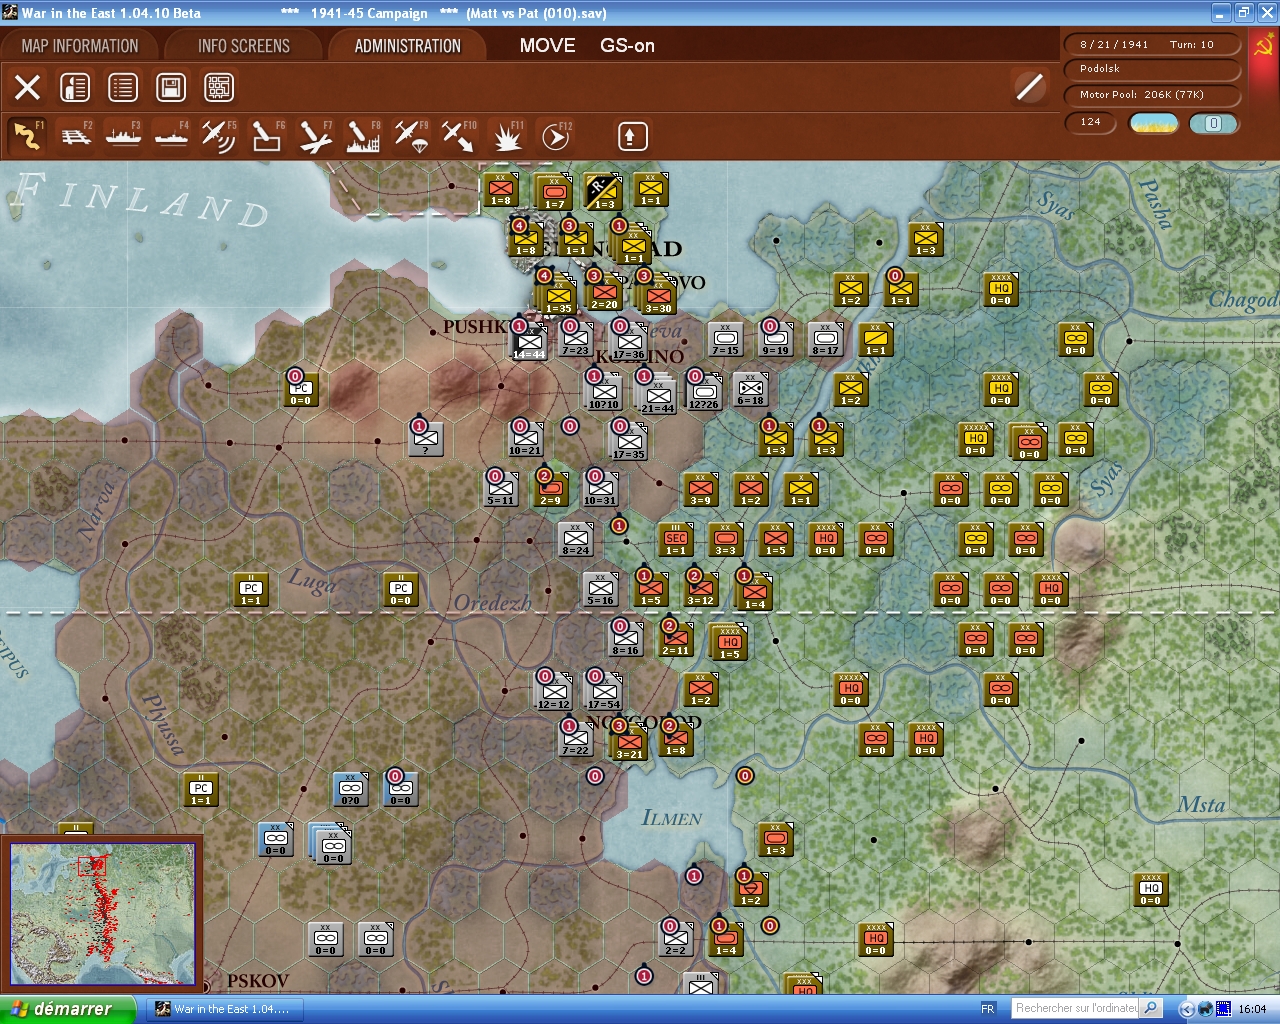
Task: Select the 17=54 unit counter
Action: pyautogui.click(x=604, y=693)
